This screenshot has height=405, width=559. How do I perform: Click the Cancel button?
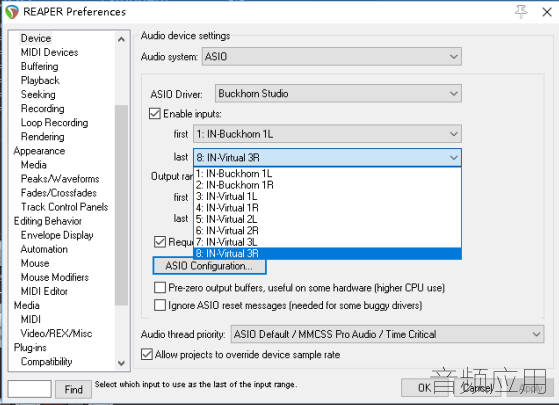point(478,388)
